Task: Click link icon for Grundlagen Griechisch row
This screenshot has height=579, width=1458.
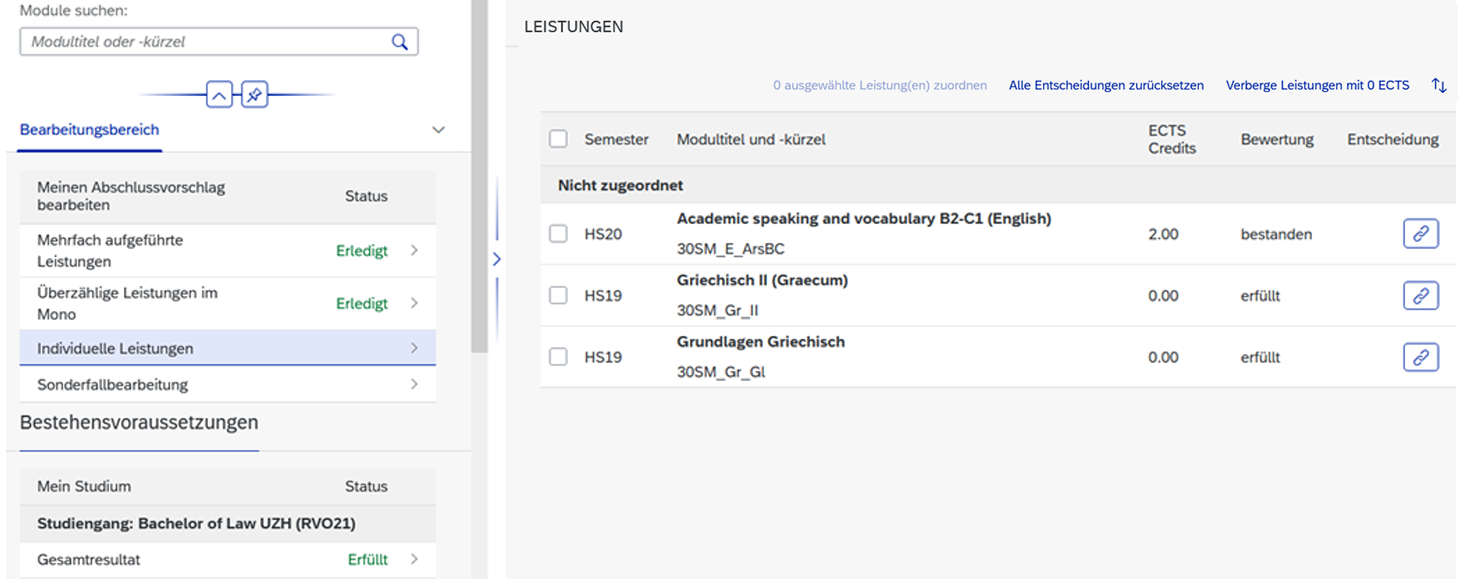Action: point(1420,357)
